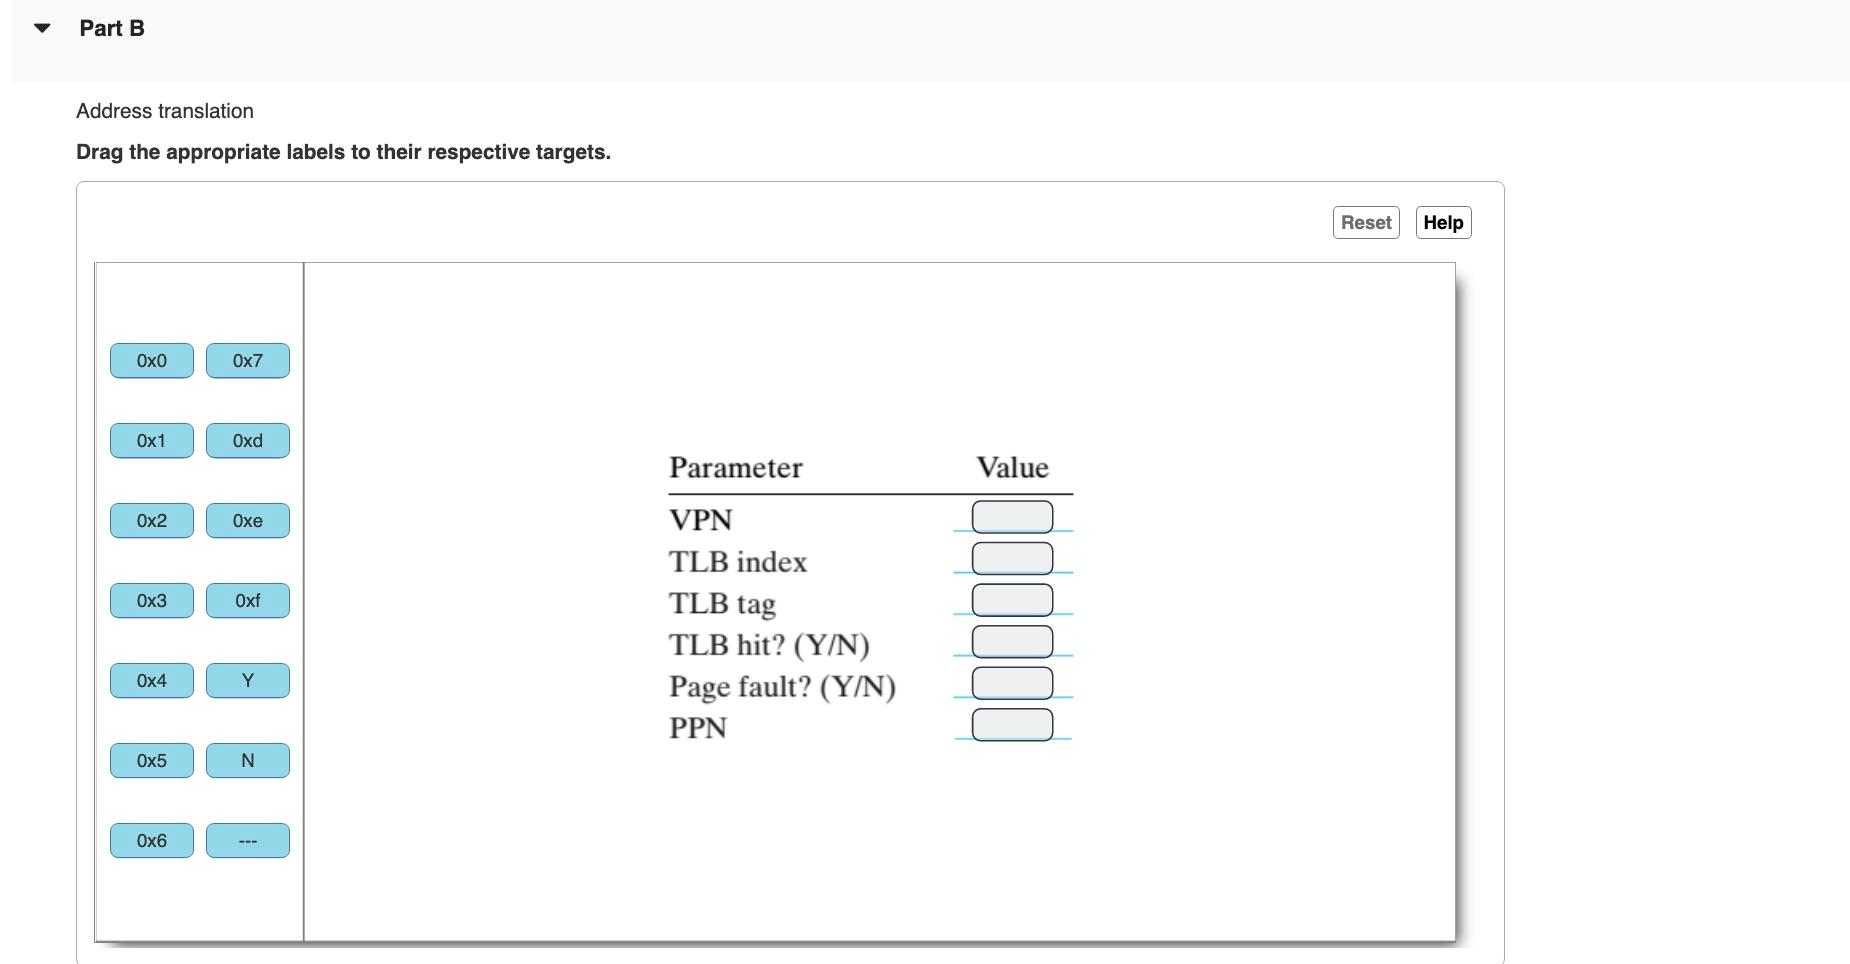The image size is (1850, 964).
Task: Open the Help dialog
Action: pos(1443,222)
